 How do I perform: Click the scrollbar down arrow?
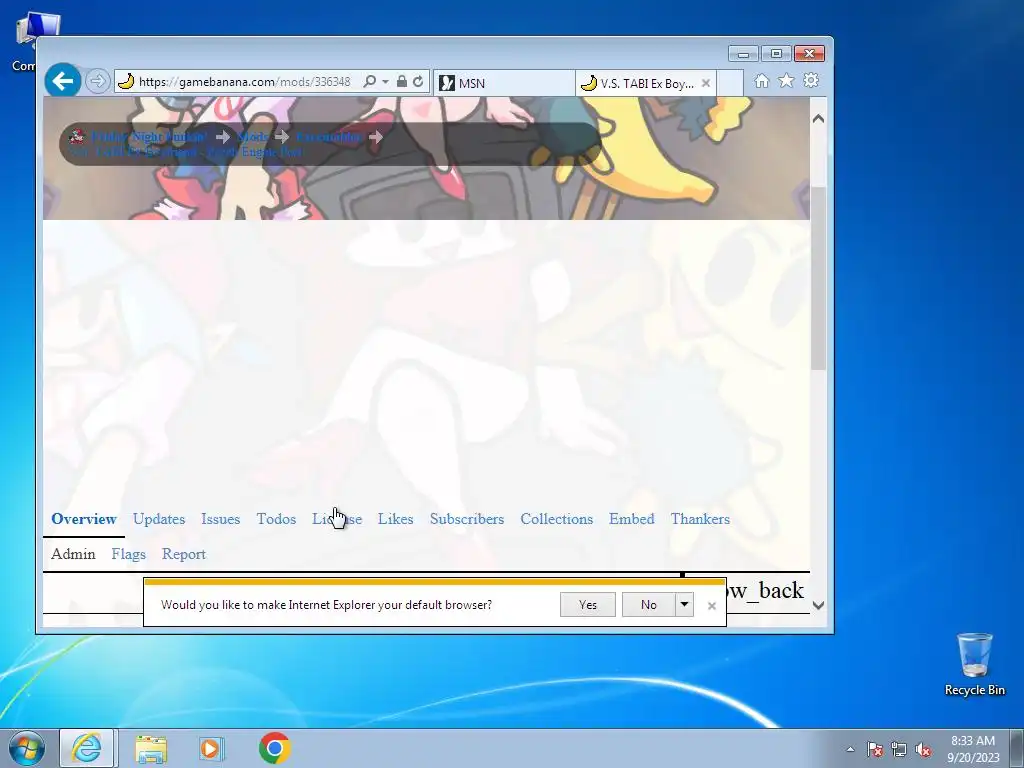(x=818, y=605)
